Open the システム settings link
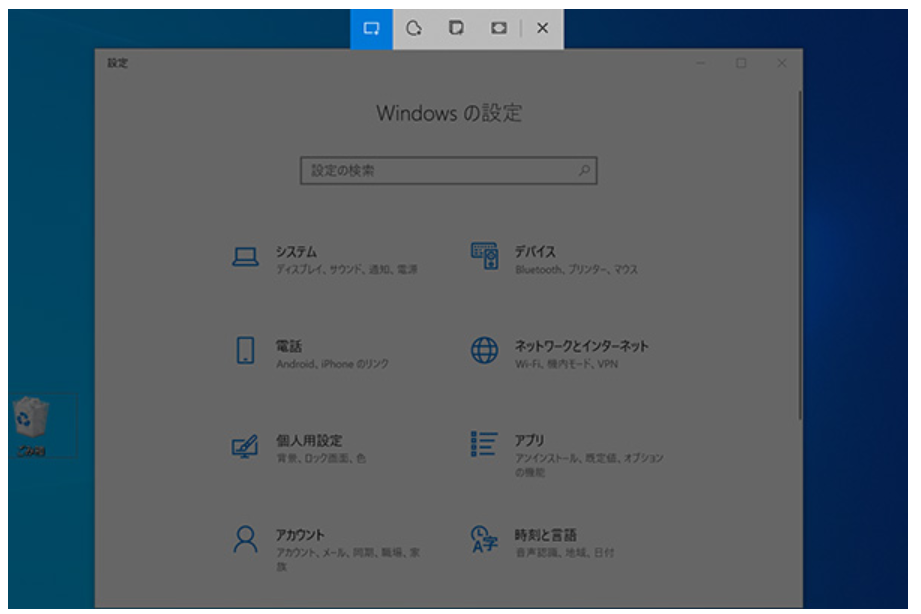This screenshot has width=921, height=614. click(x=297, y=252)
